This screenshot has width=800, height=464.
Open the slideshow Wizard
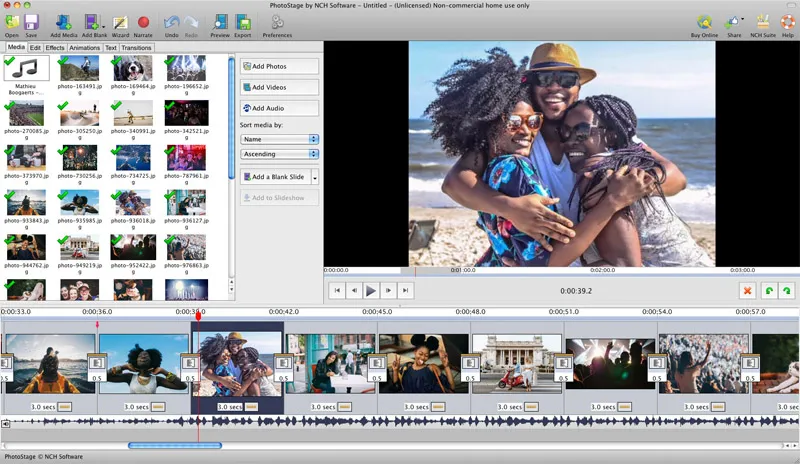point(120,21)
